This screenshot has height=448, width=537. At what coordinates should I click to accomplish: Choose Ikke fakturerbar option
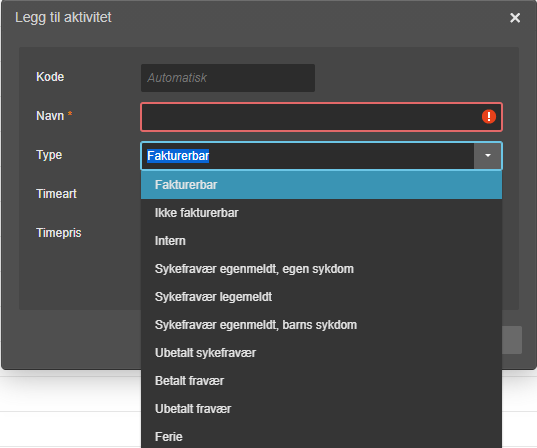coord(321,213)
